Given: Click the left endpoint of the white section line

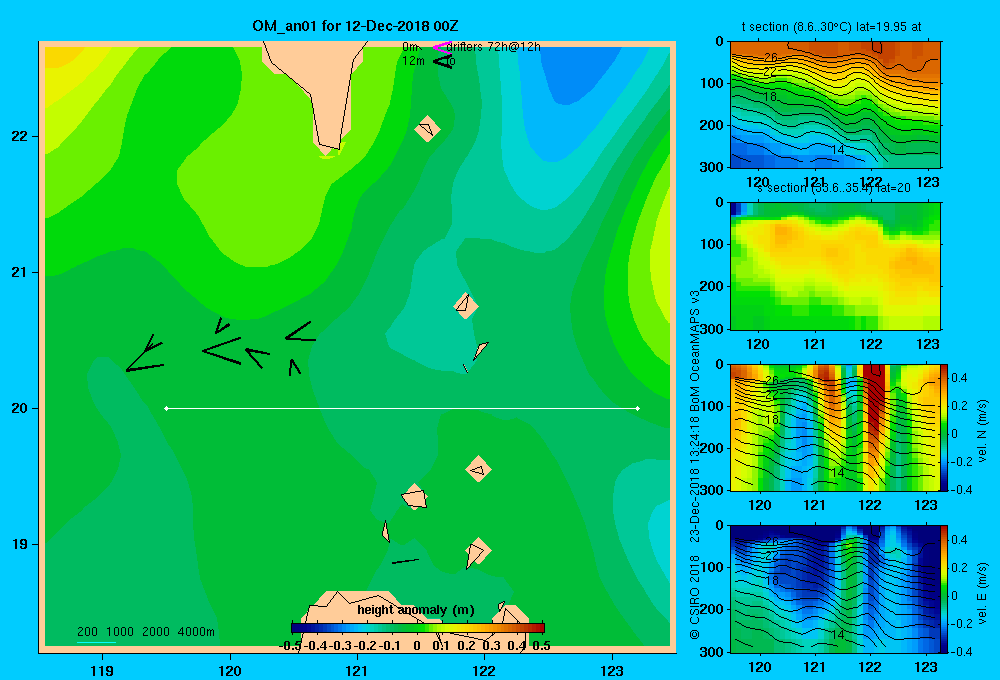Looking at the screenshot, I should [166, 408].
